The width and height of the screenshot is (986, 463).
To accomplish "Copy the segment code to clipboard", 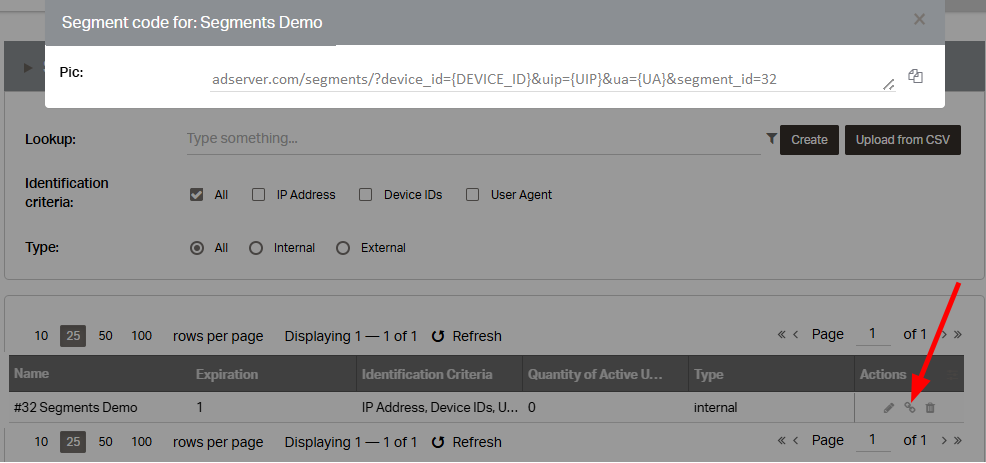I will point(915,77).
